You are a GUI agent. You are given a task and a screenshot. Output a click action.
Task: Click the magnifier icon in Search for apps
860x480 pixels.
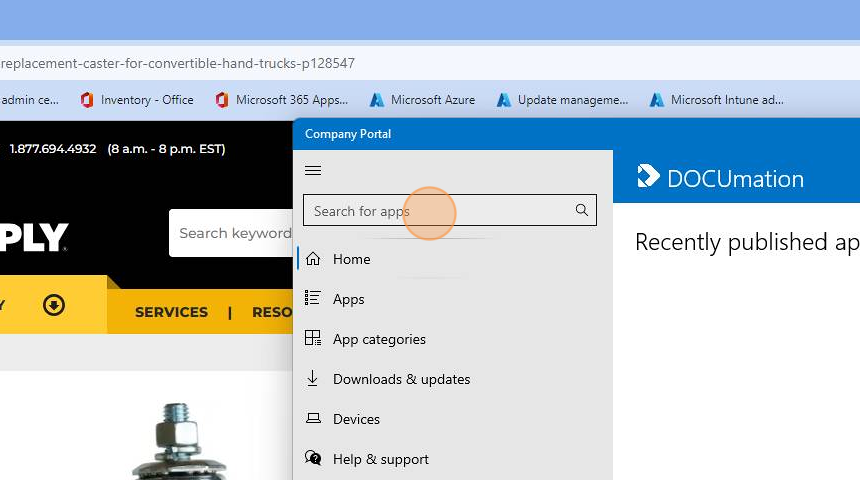pos(581,210)
